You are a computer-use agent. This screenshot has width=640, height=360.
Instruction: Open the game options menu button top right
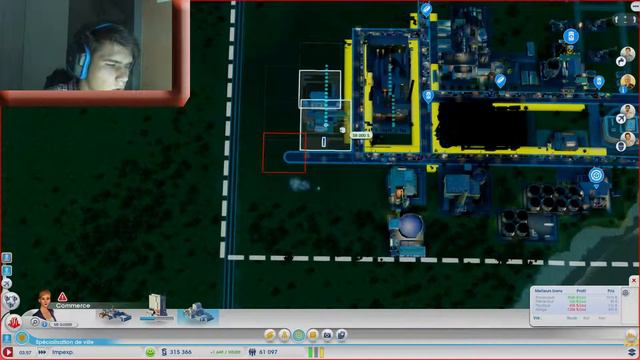click(635, 6)
